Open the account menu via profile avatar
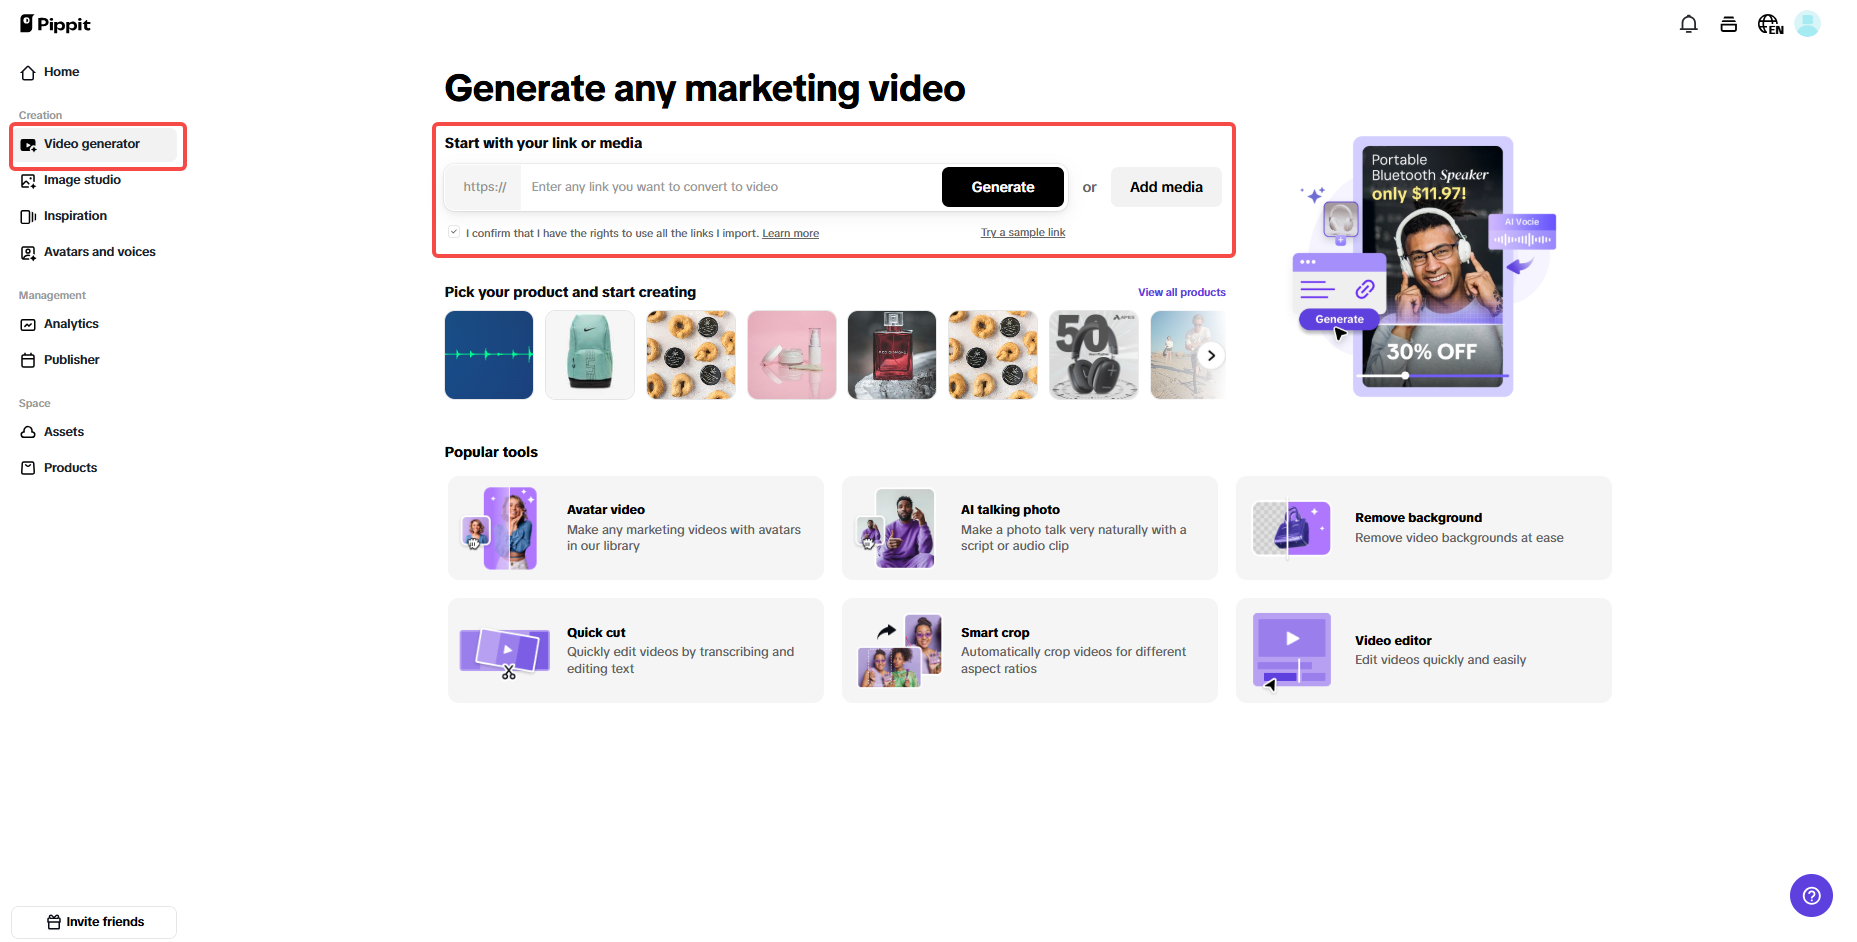Viewport: 1857px width, 942px height. [x=1807, y=23]
